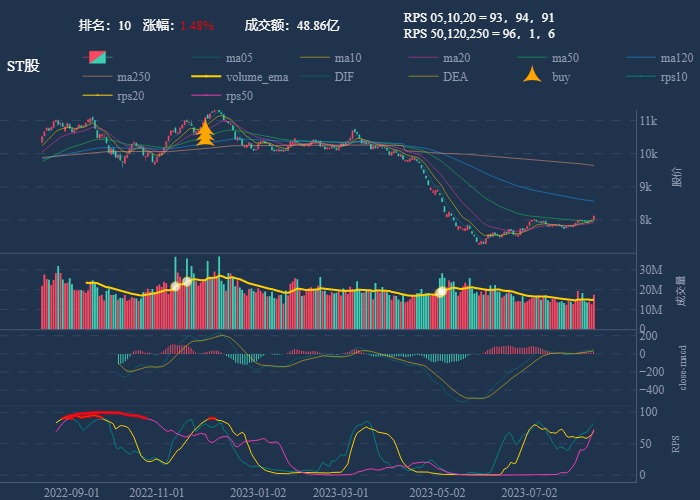Click the red highlighted RPS arc

(105, 415)
